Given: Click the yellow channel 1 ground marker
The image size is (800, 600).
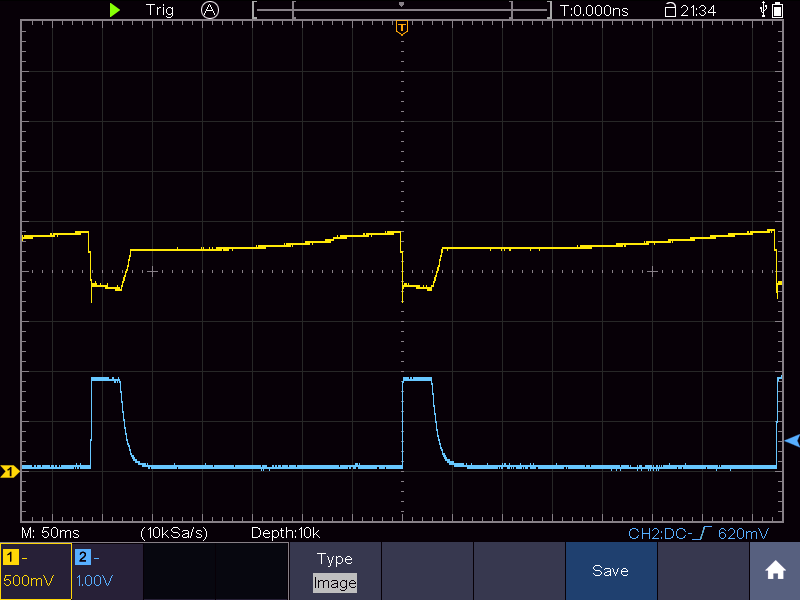Looking at the screenshot, I should click(9, 471).
